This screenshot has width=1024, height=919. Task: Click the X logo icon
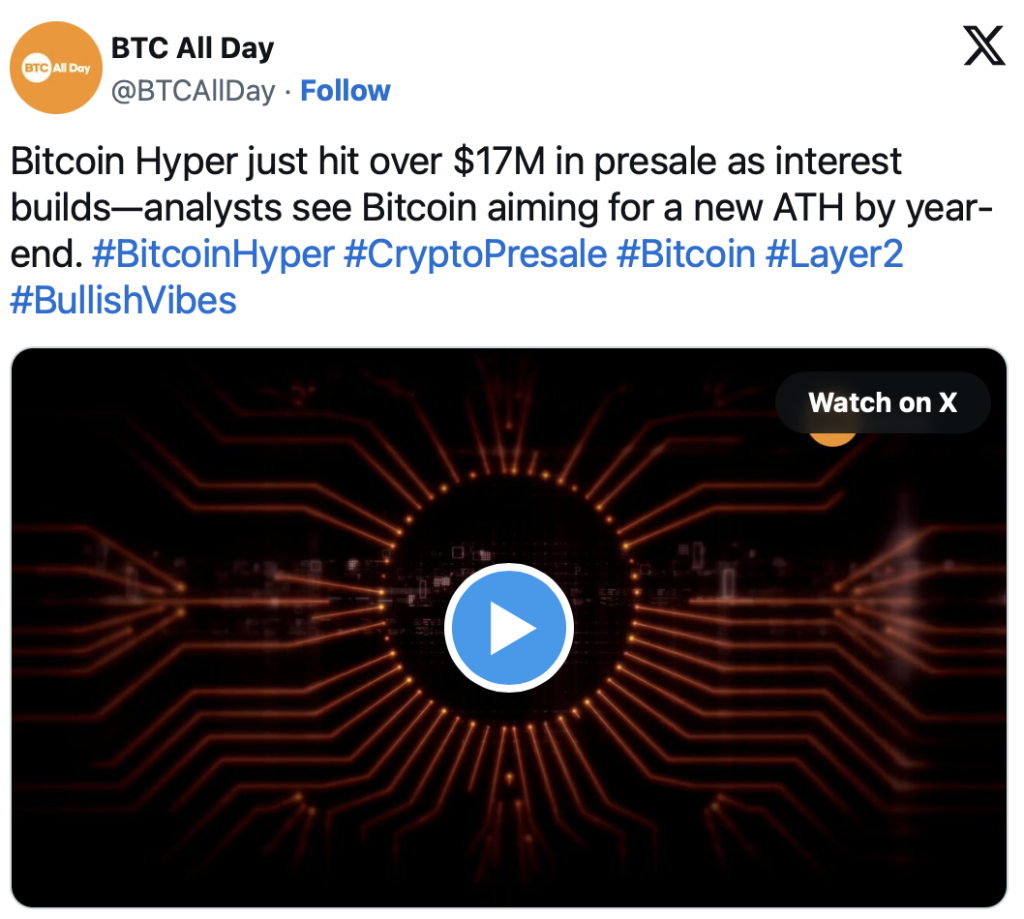[x=984, y=46]
